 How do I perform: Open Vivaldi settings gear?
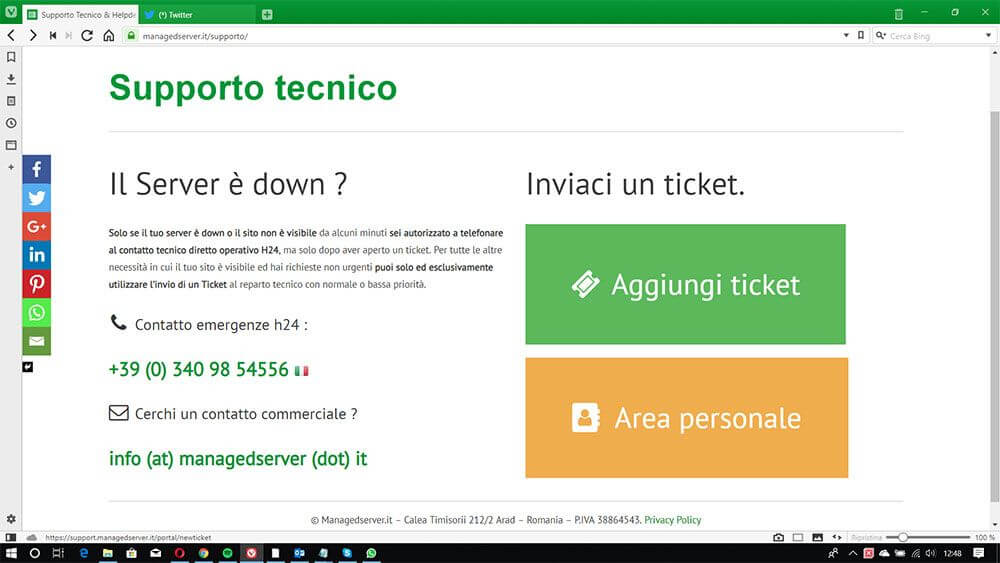tap(11, 519)
